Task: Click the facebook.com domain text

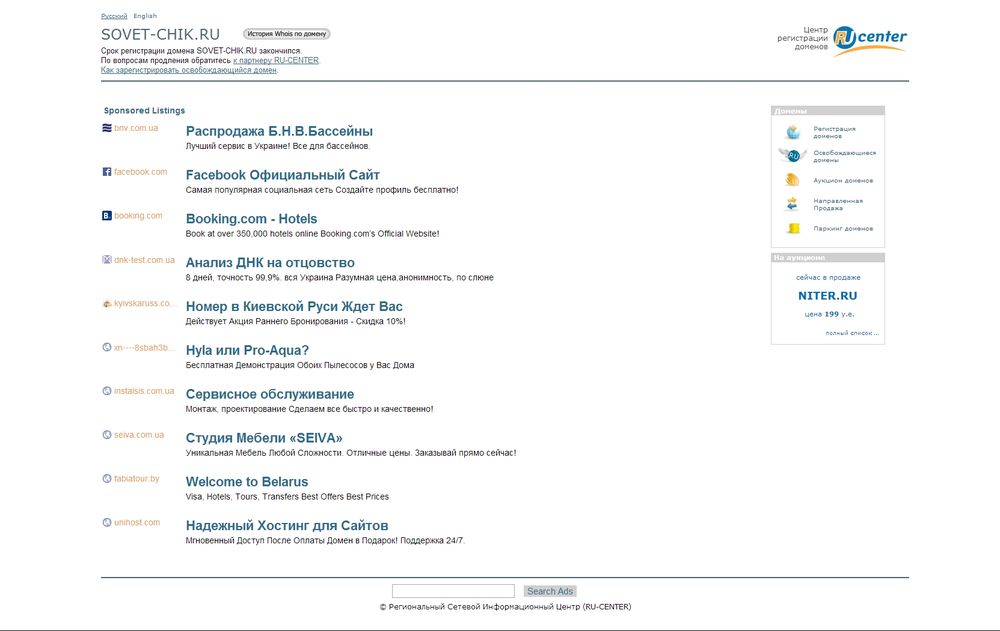Action: click(140, 172)
